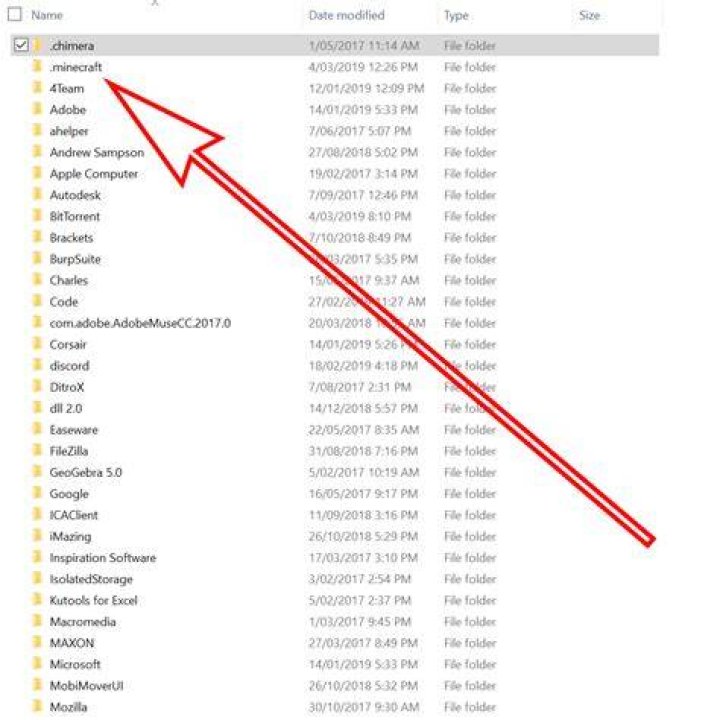Click File folder type in Microsoft row
The image size is (720, 720).
point(470,664)
